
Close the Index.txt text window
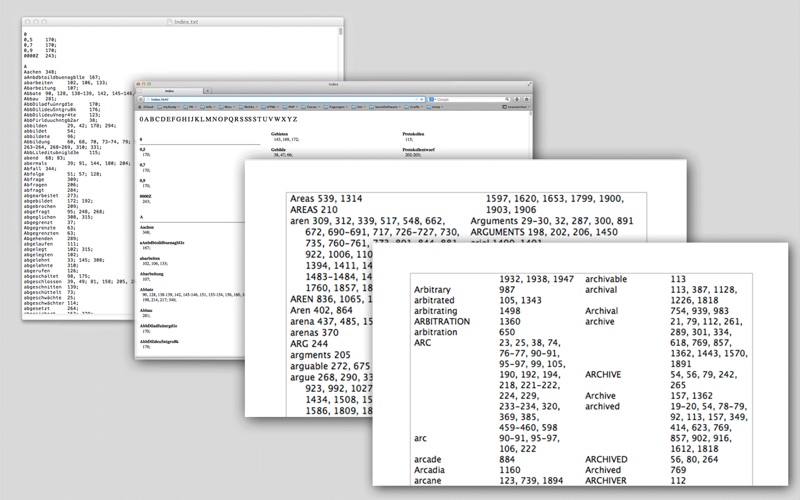coord(28,22)
